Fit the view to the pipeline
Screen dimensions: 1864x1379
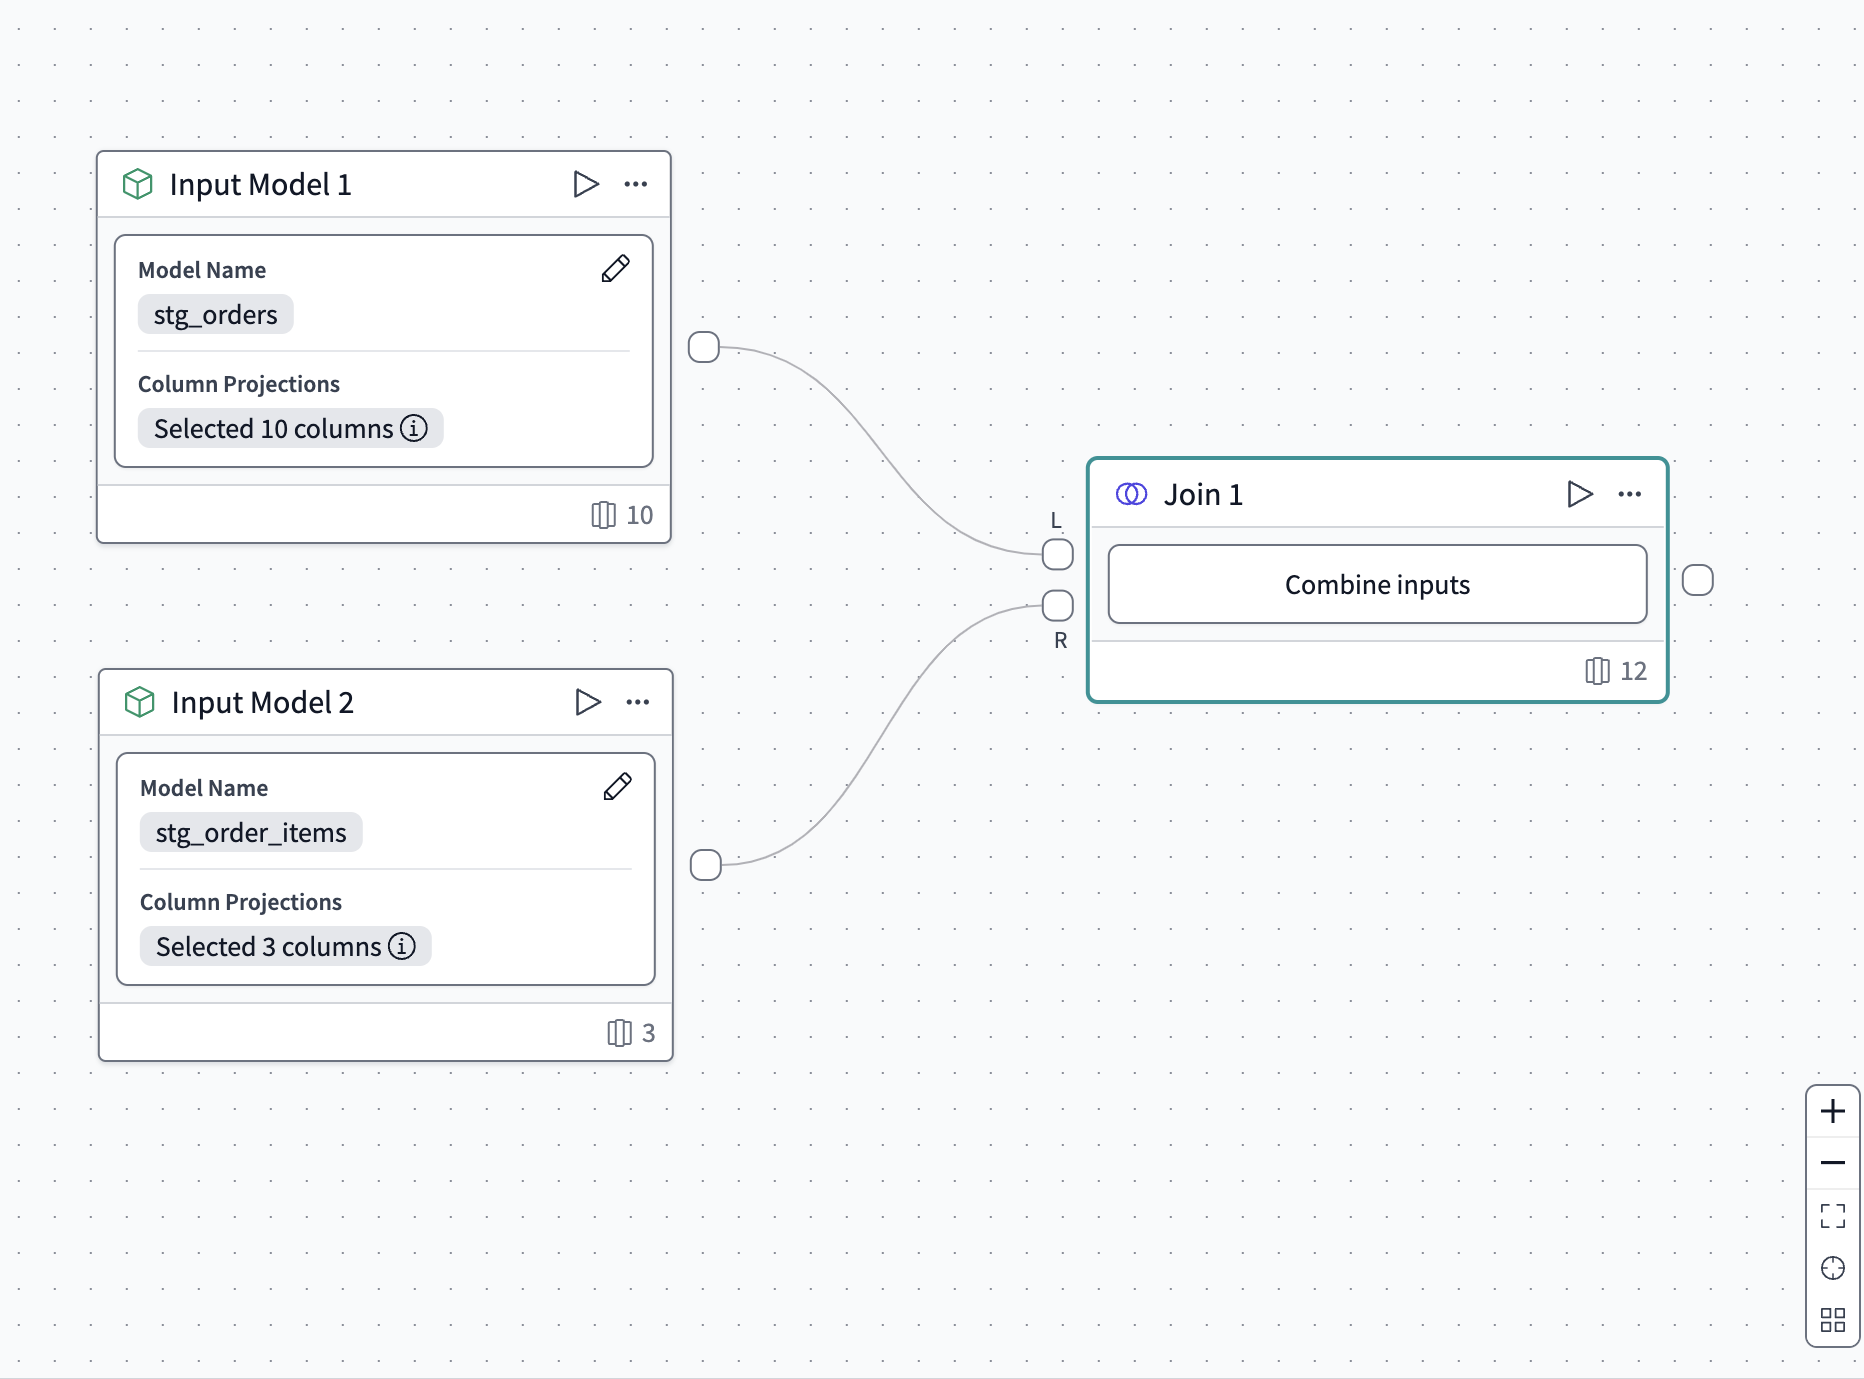tap(1833, 1216)
